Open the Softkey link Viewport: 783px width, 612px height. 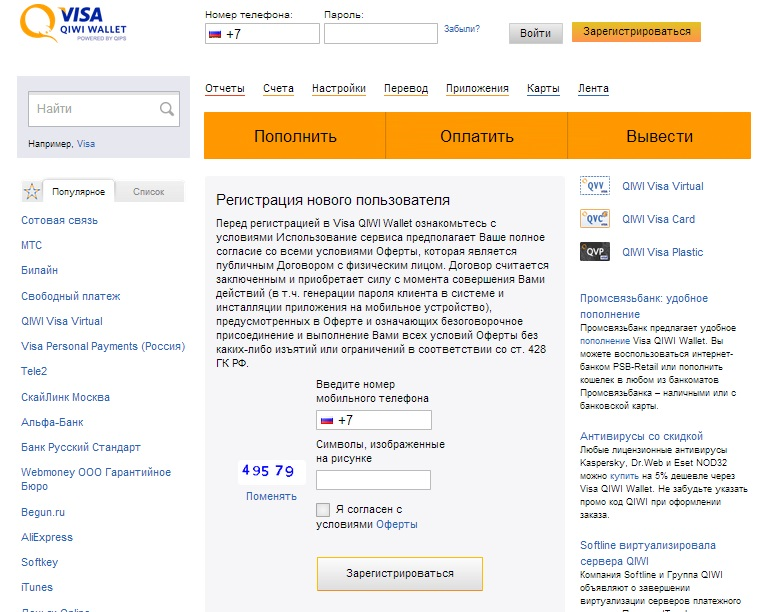pos(39,562)
